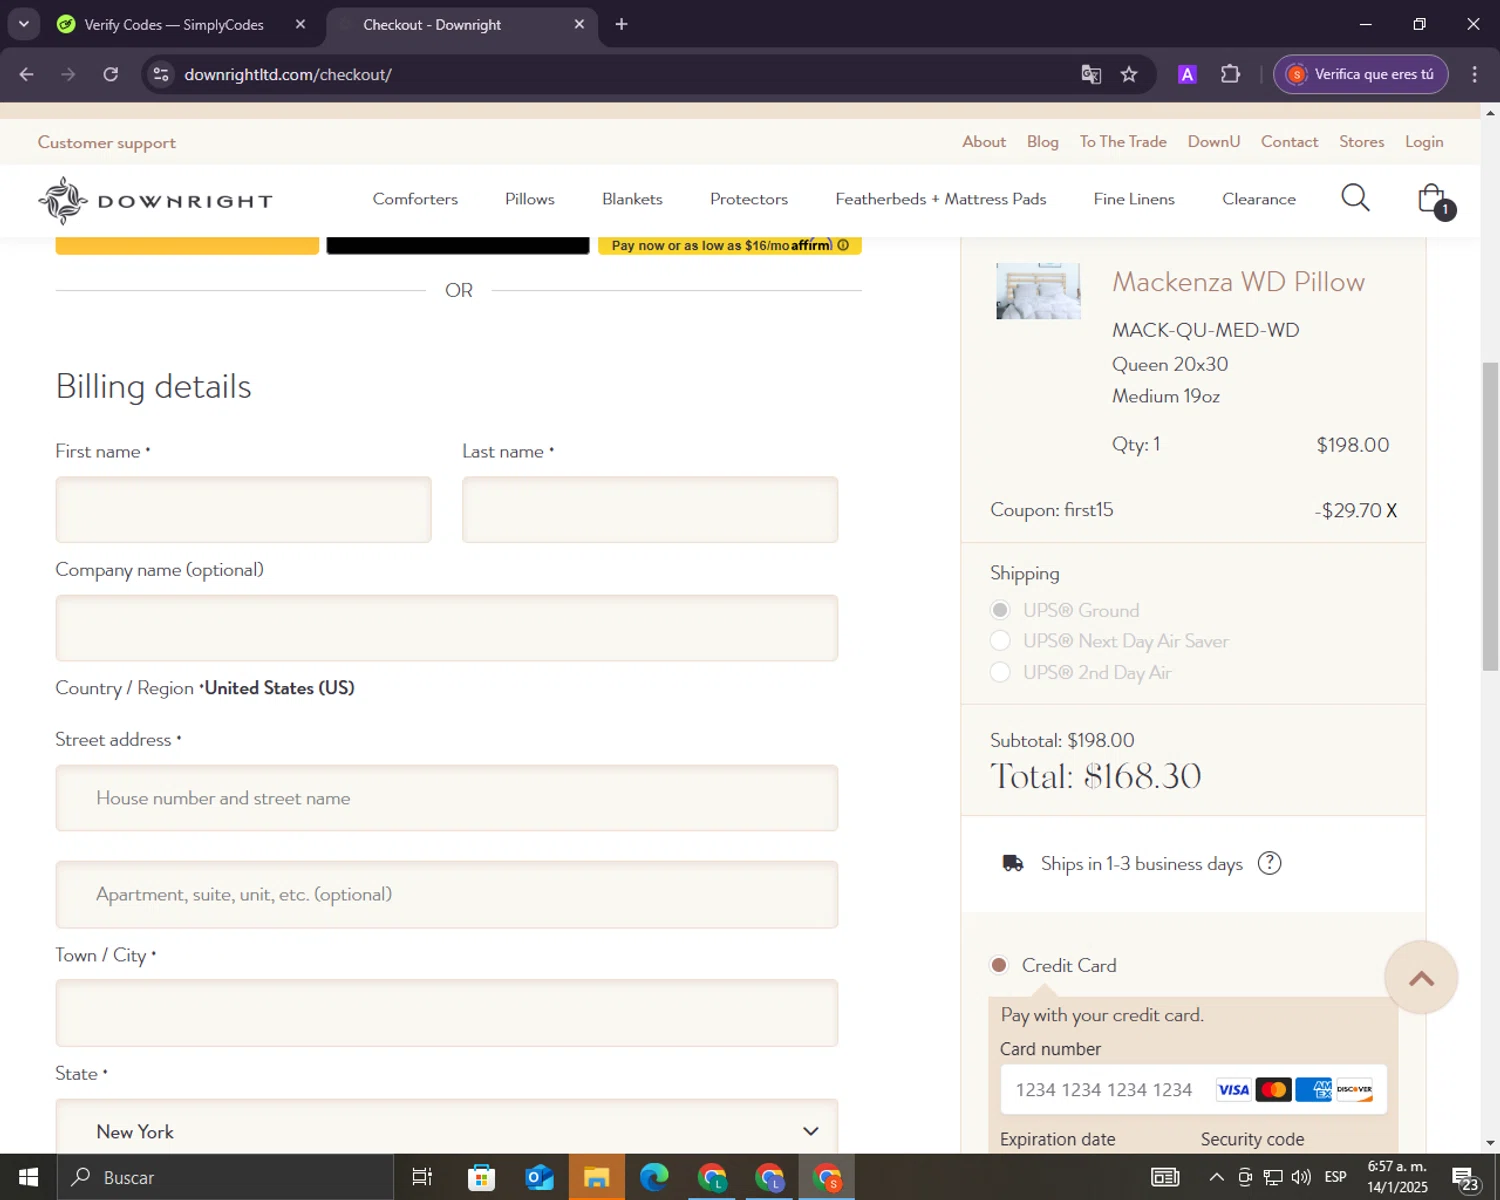Click the Verifica que eres tú profile button

[1361, 74]
